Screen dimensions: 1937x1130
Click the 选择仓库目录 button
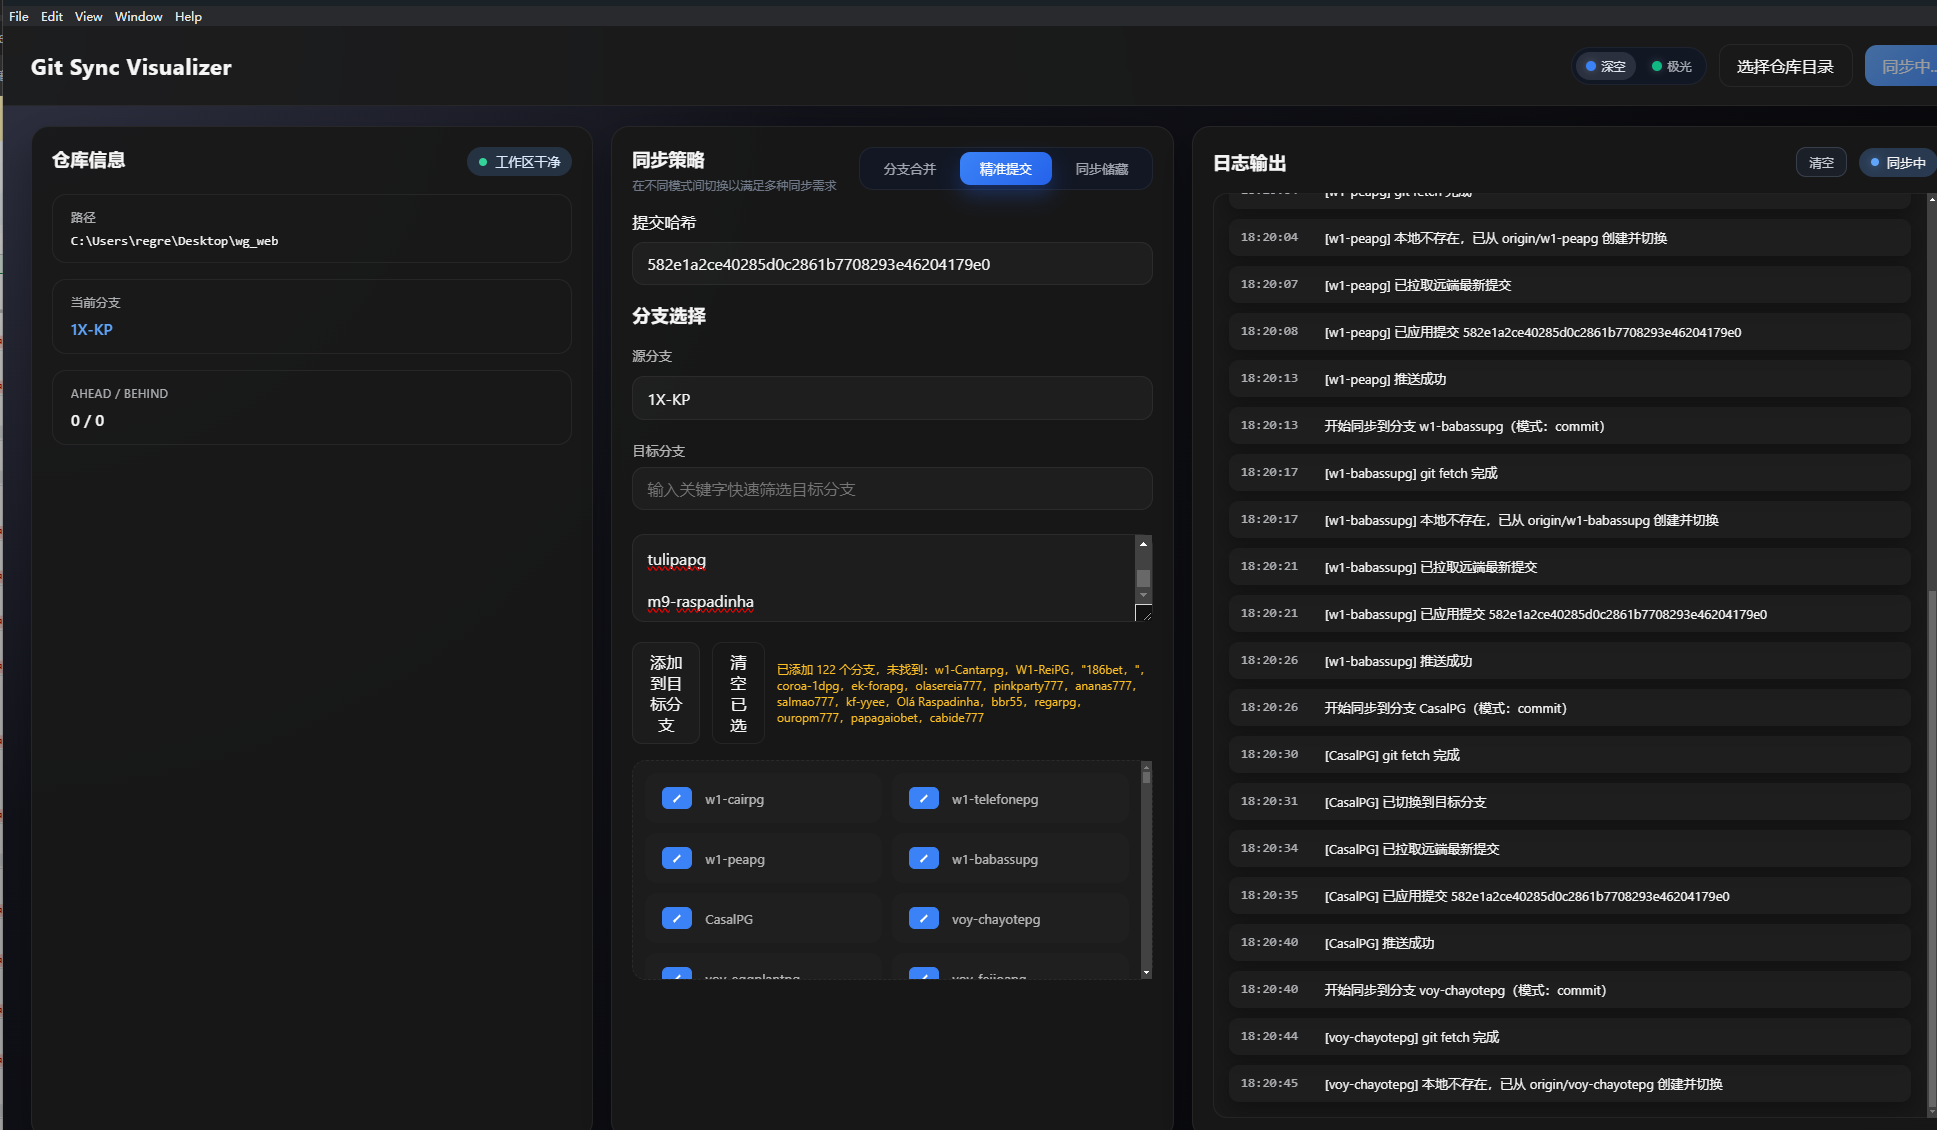[1784, 67]
